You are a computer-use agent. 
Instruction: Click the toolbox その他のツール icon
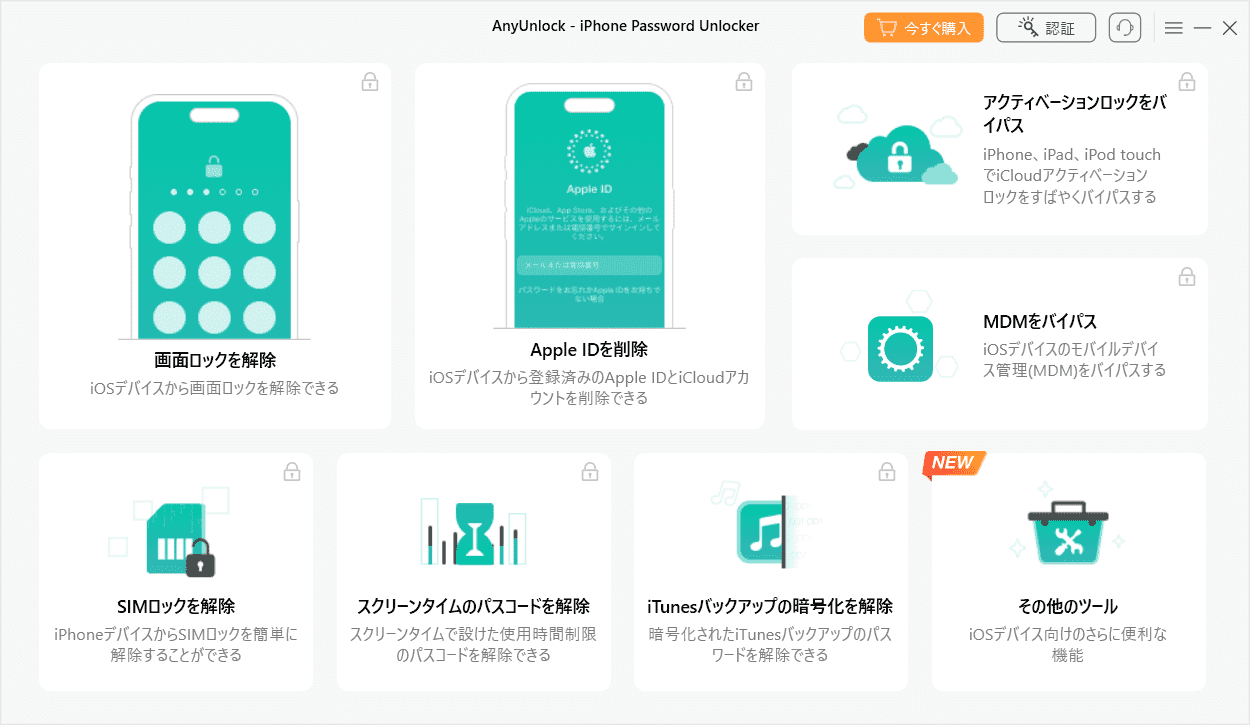(x=1067, y=533)
